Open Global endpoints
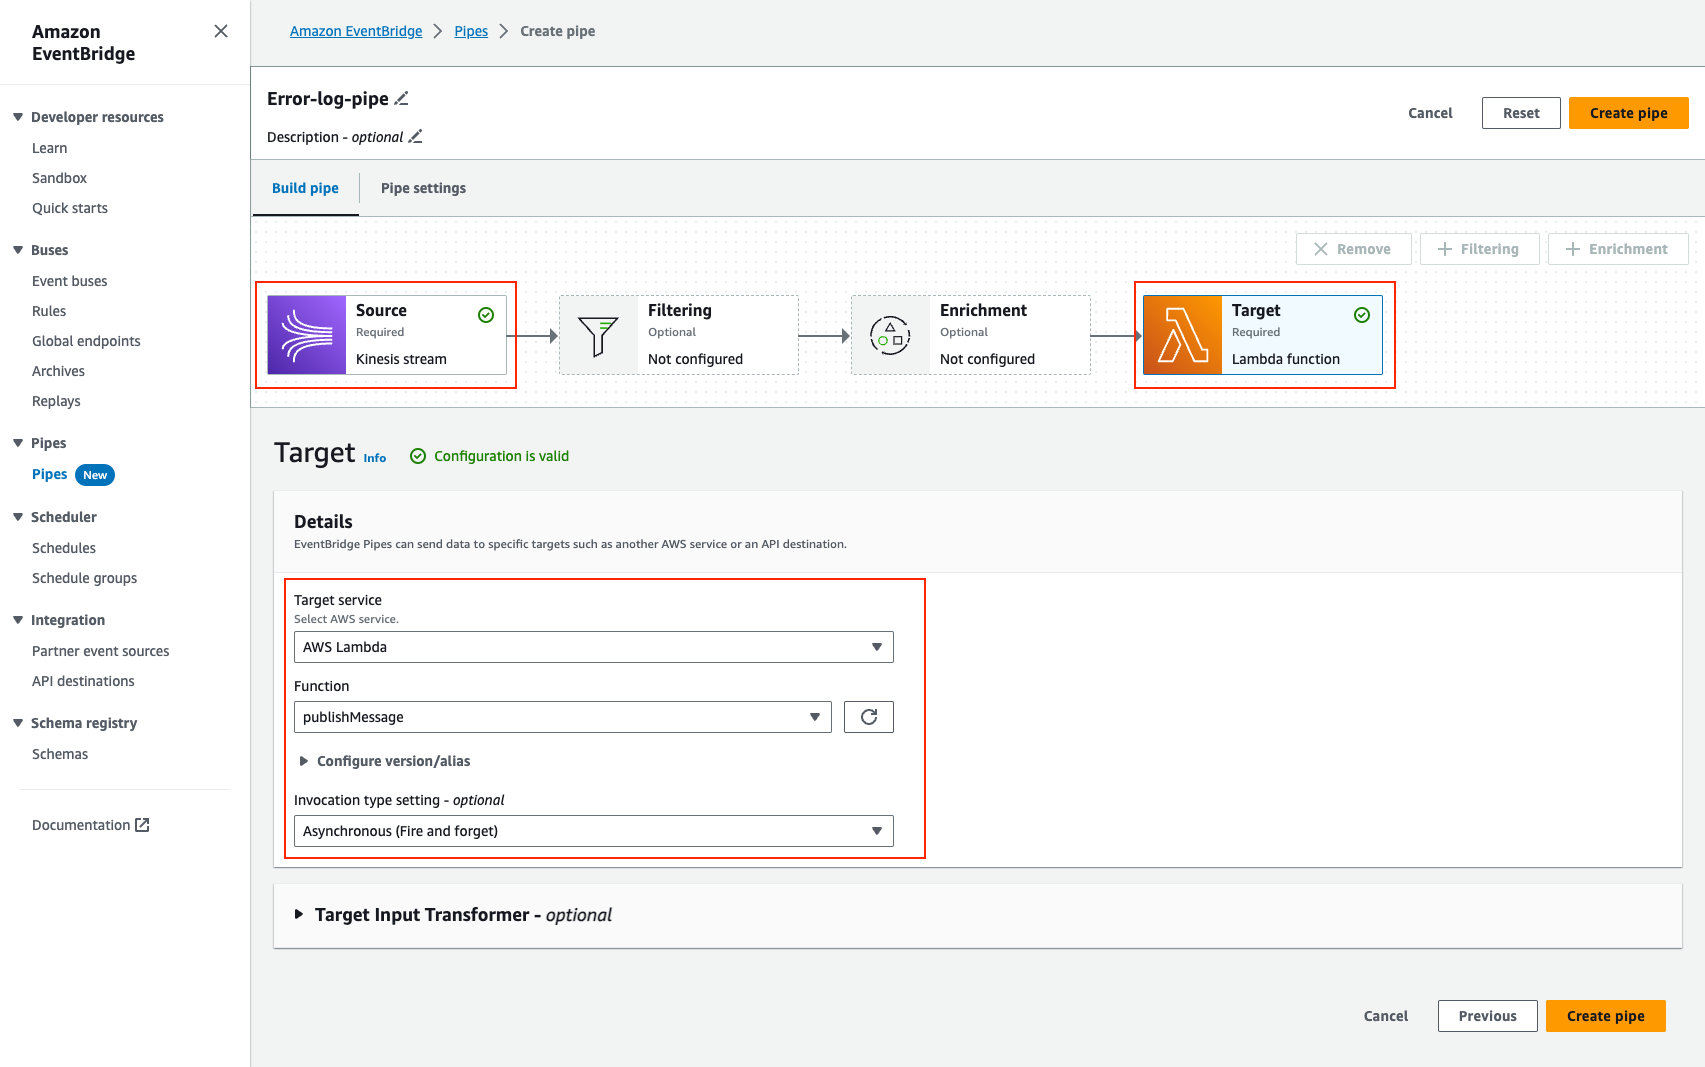The height and width of the screenshot is (1067, 1705). [86, 341]
